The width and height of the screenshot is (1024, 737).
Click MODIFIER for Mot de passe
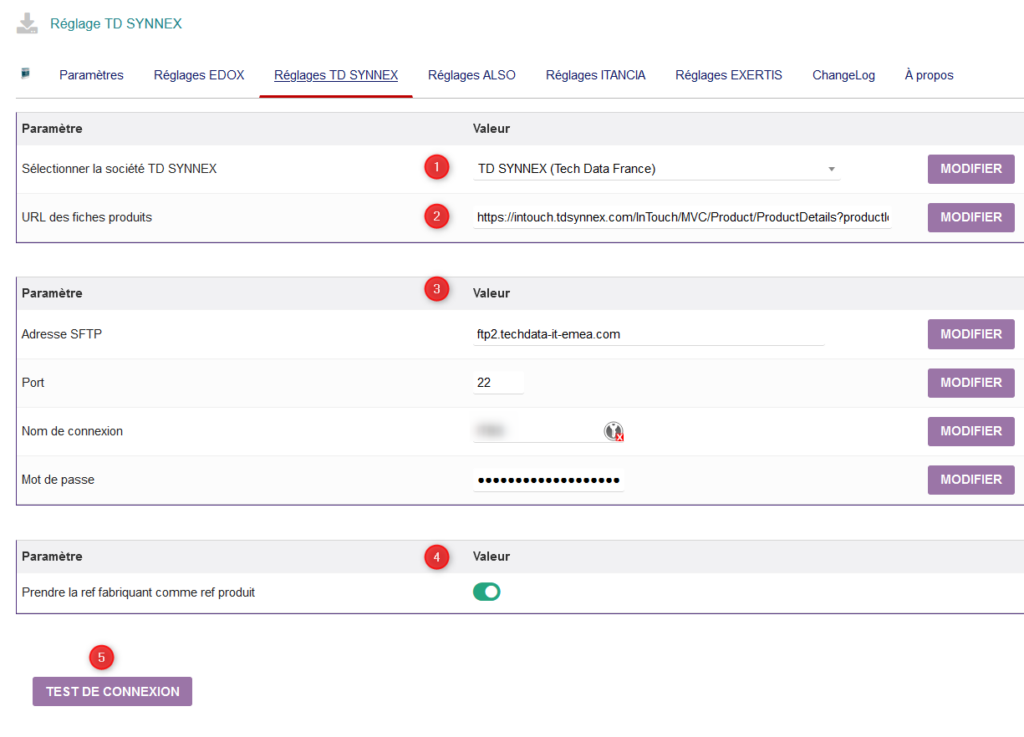[971, 479]
